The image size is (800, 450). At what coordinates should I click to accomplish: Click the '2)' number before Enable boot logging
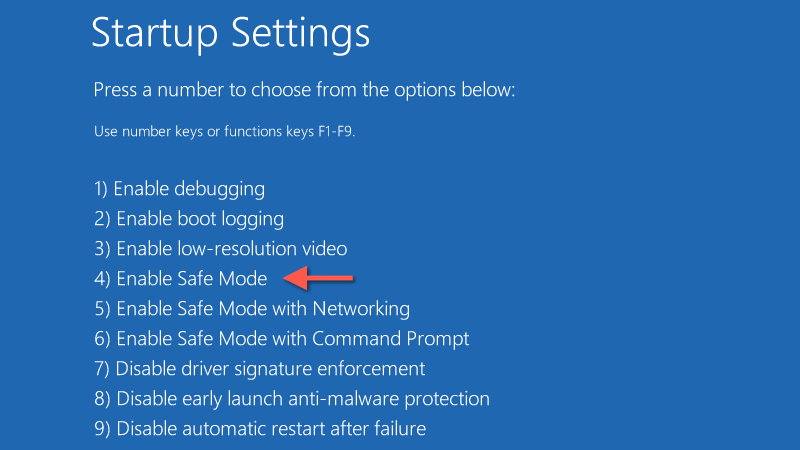[x=101, y=218]
